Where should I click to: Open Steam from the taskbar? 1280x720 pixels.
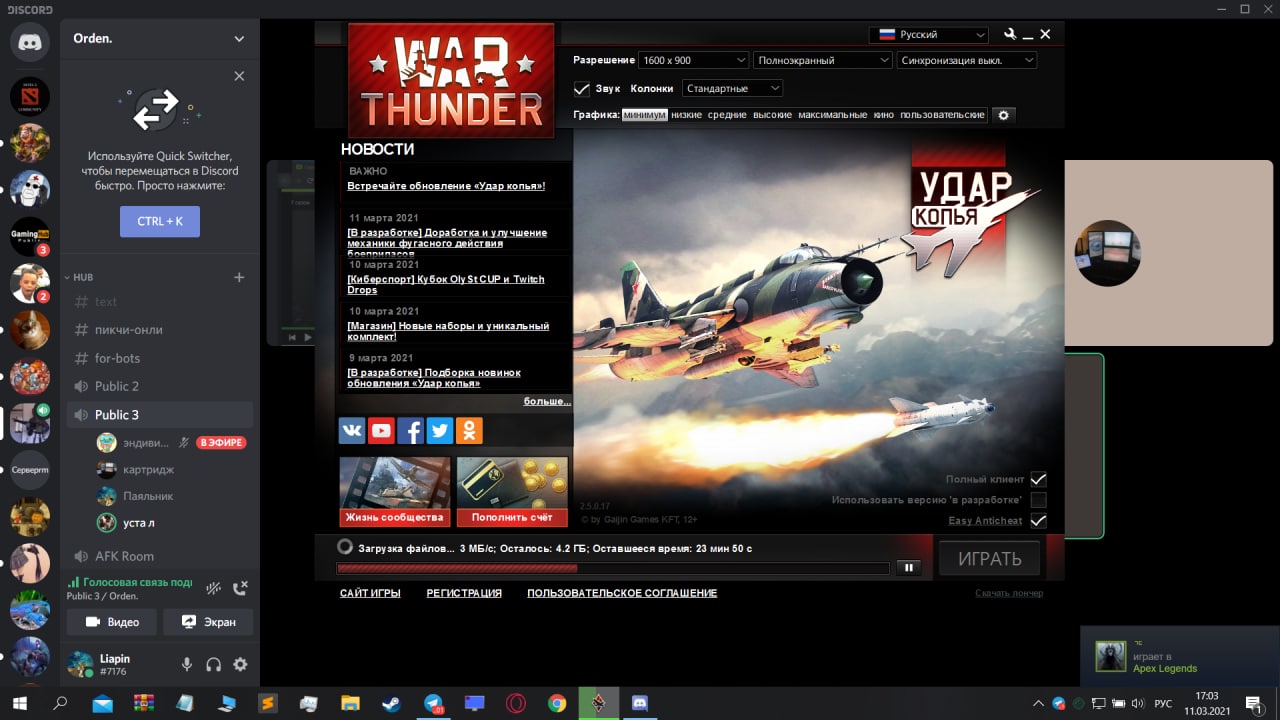[392, 703]
